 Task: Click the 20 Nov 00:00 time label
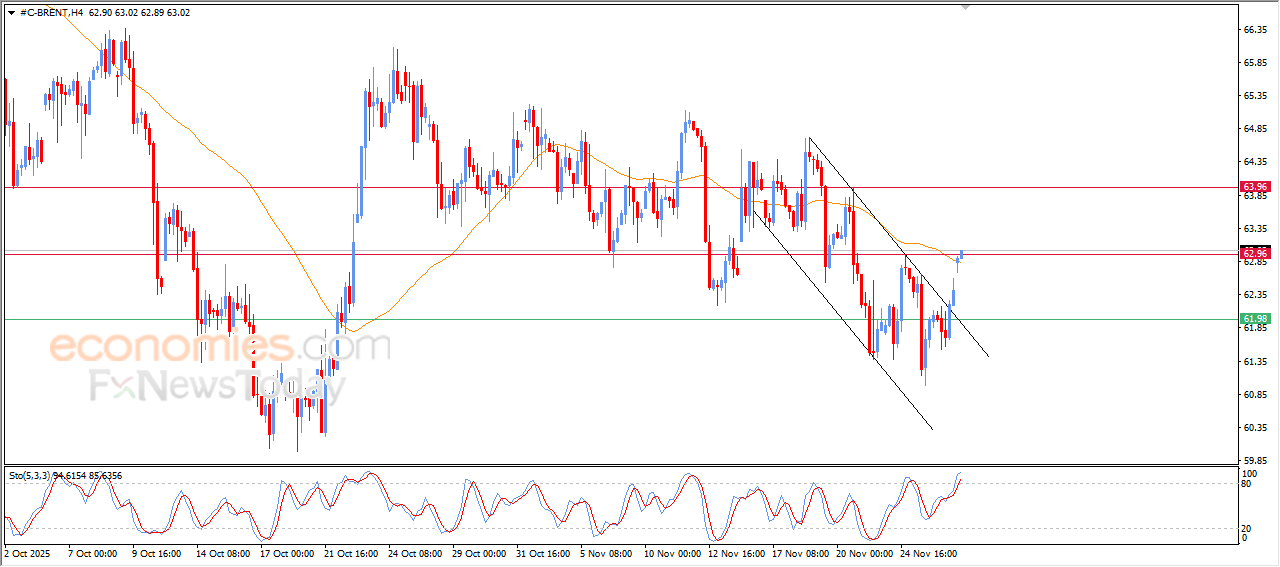pos(863,552)
